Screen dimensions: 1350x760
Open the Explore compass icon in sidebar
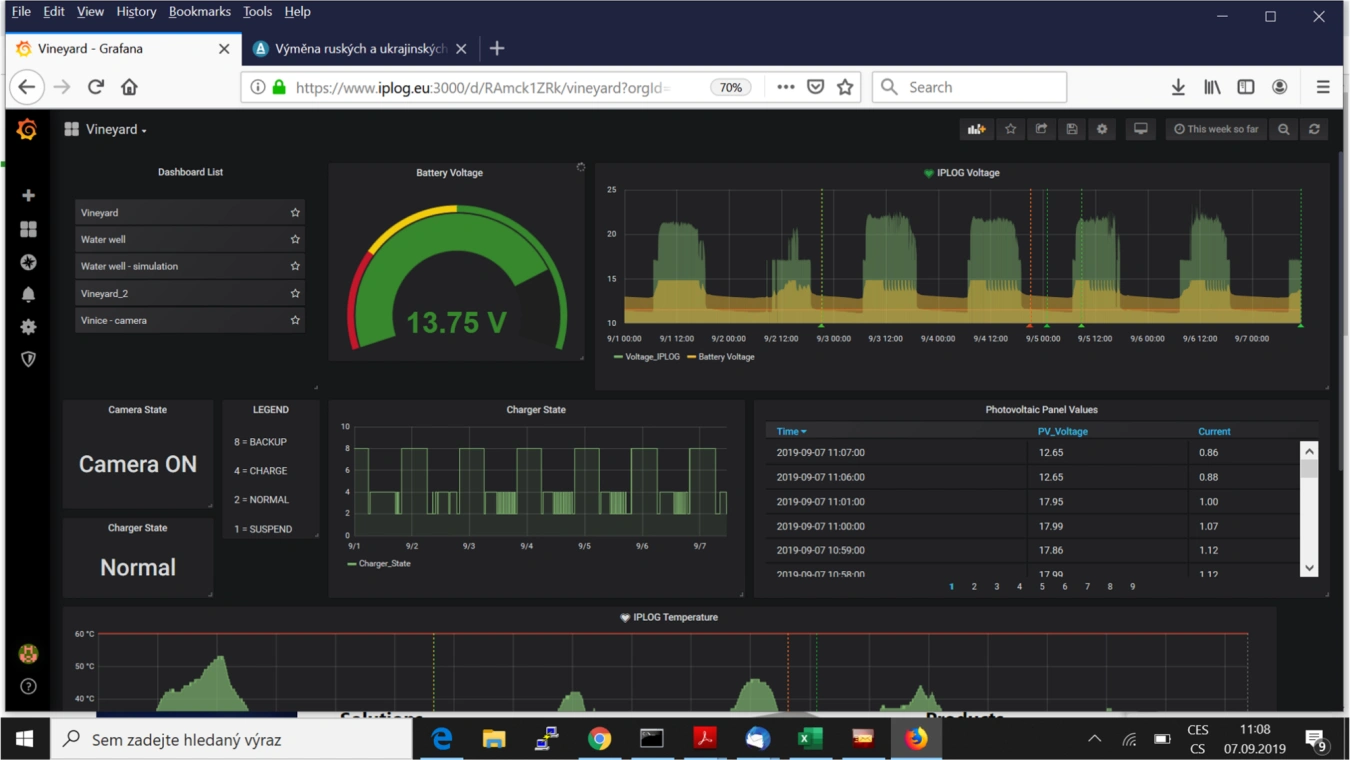pos(28,262)
